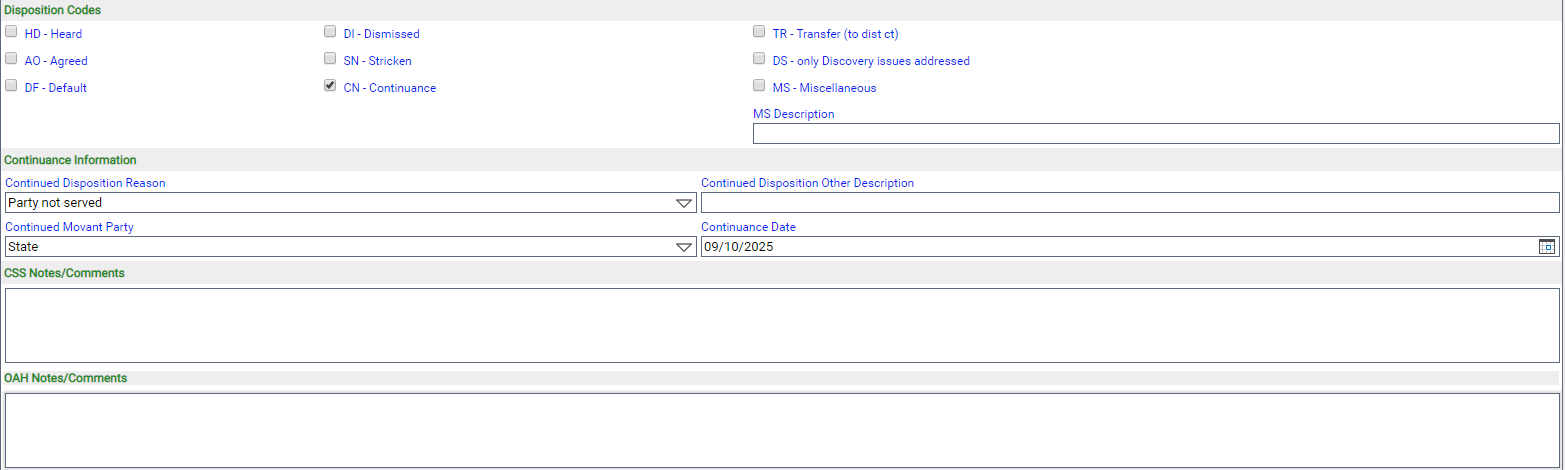
Task: Check the TR - Transfer checkbox
Action: pos(759,32)
